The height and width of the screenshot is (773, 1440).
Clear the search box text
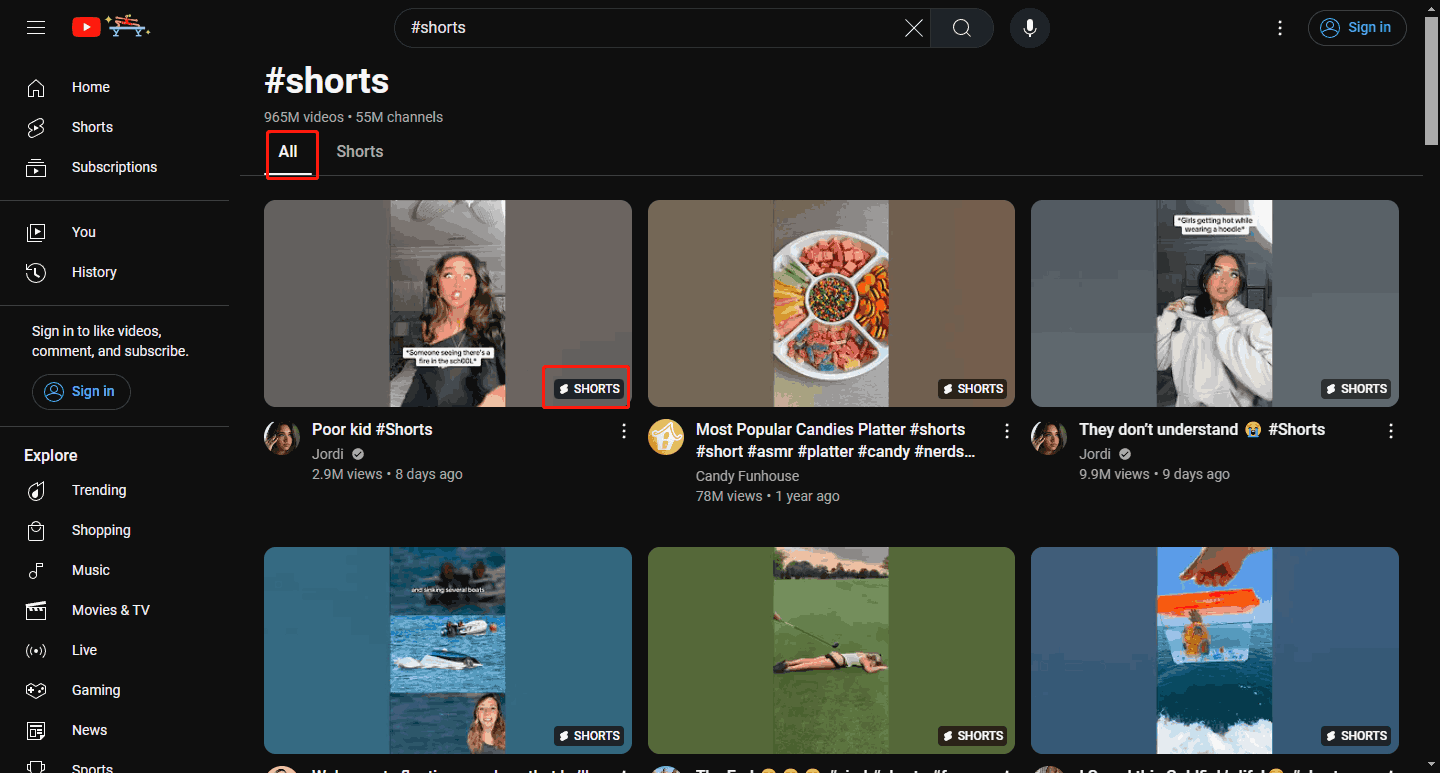point(913,28)
